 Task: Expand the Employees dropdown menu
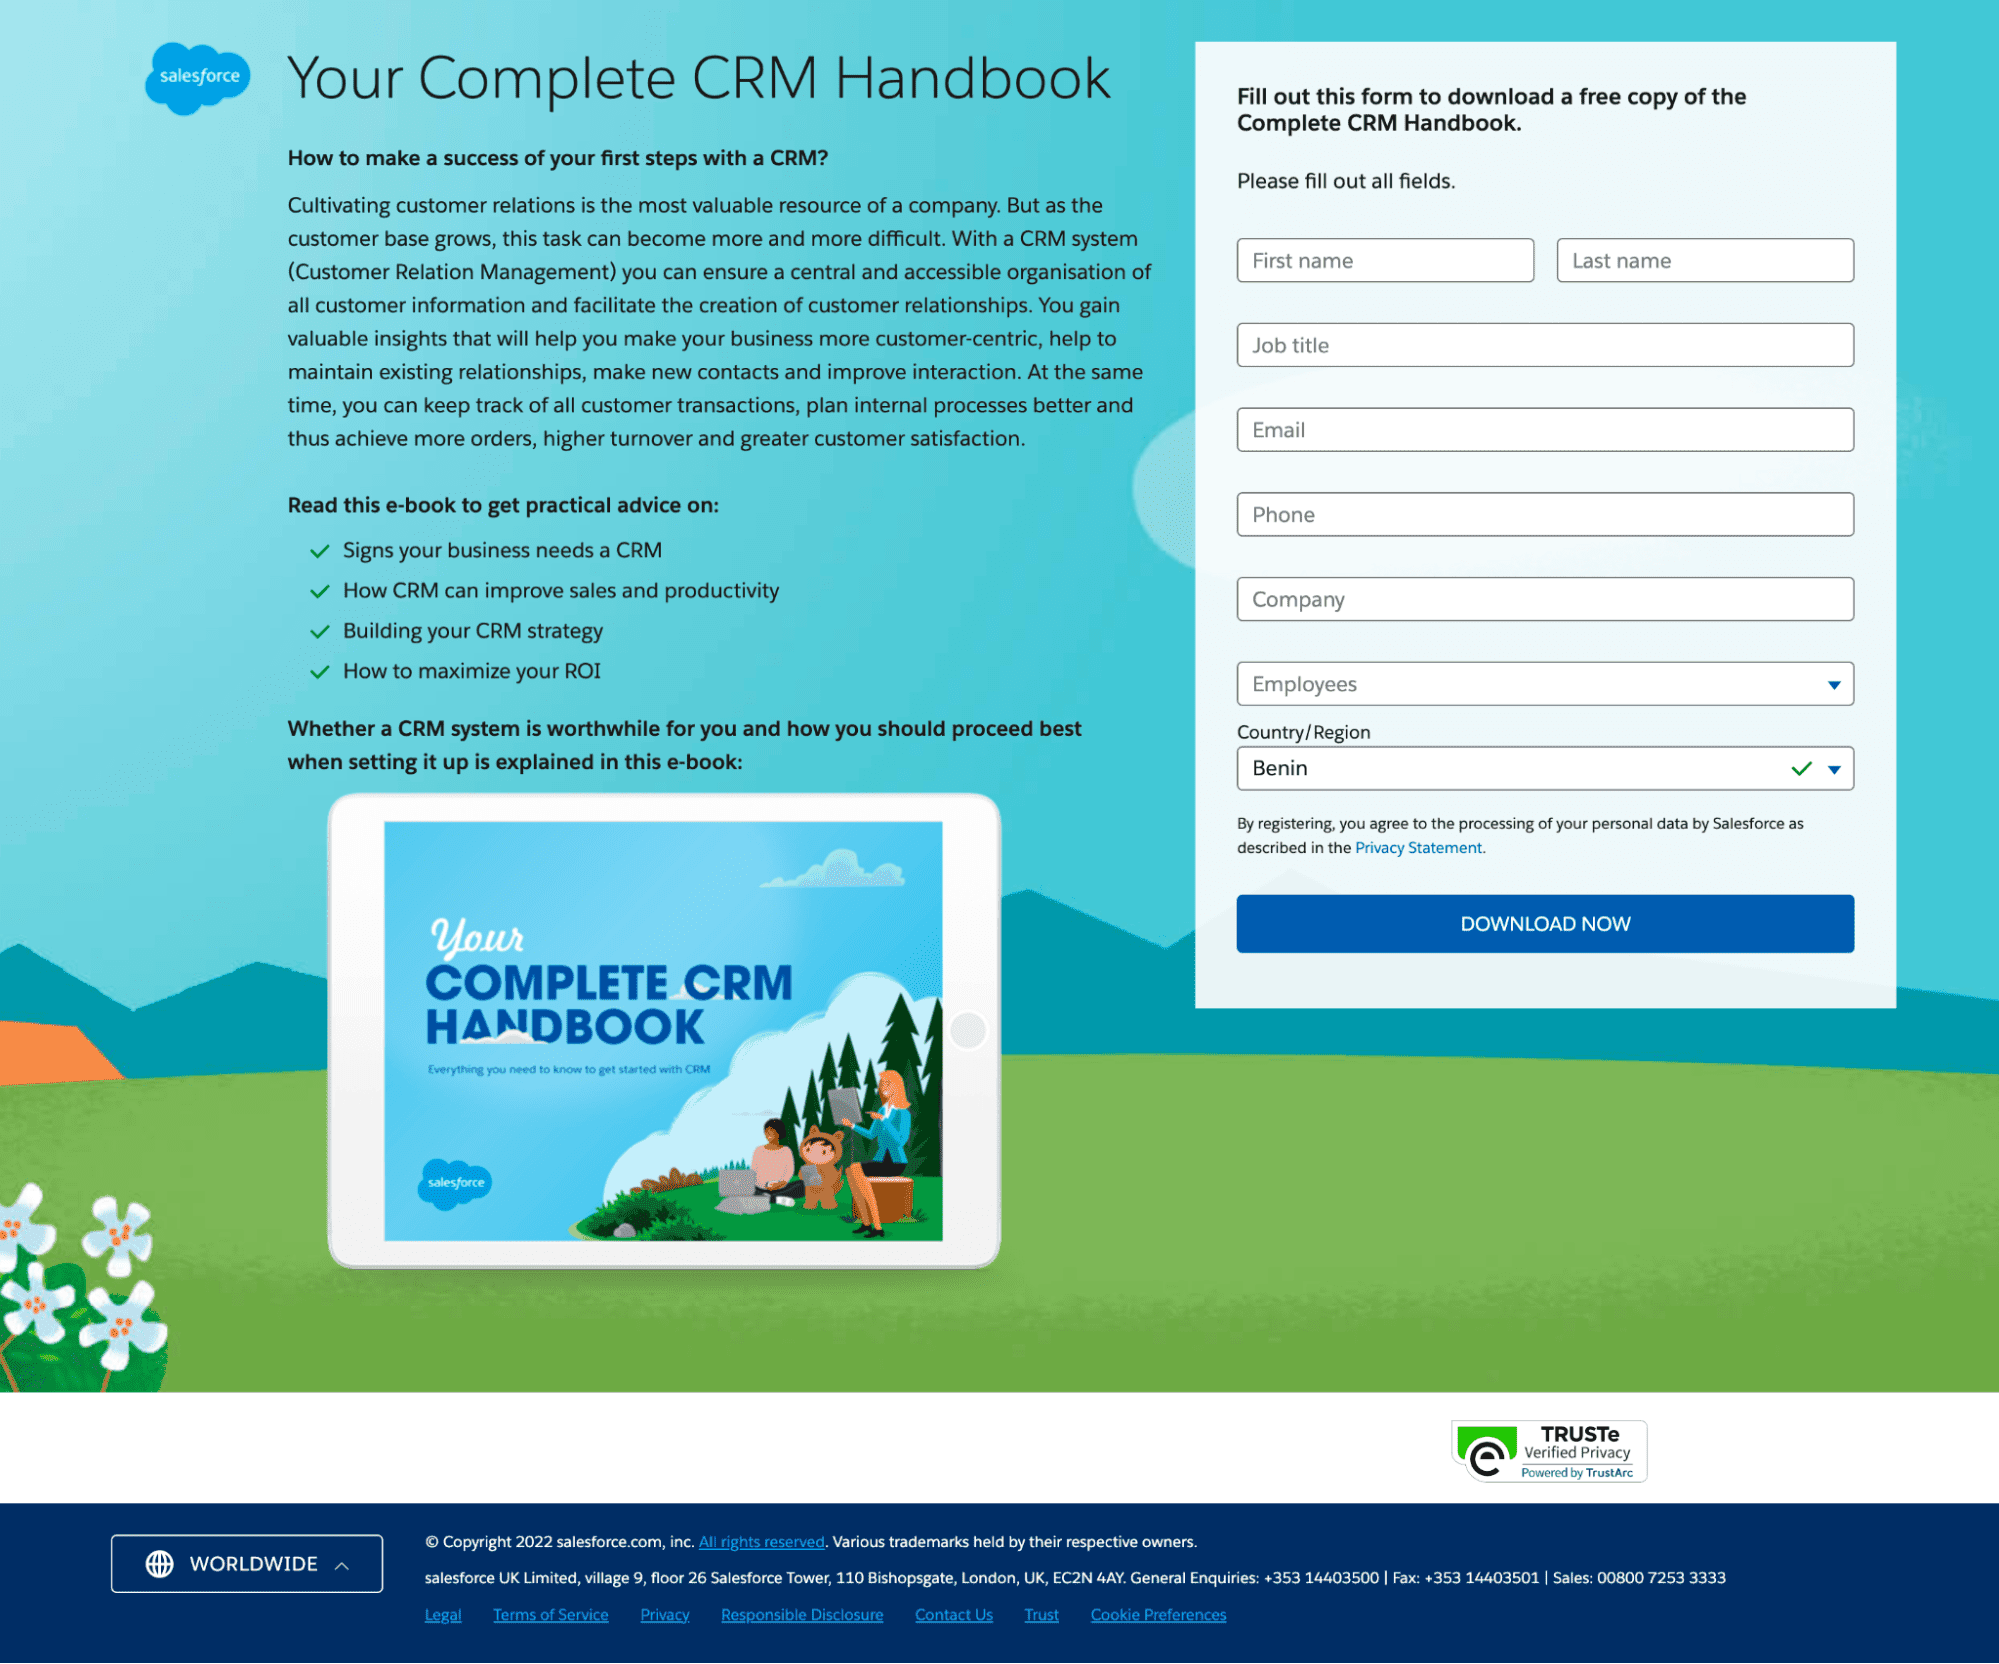(x=1830, y=684)
